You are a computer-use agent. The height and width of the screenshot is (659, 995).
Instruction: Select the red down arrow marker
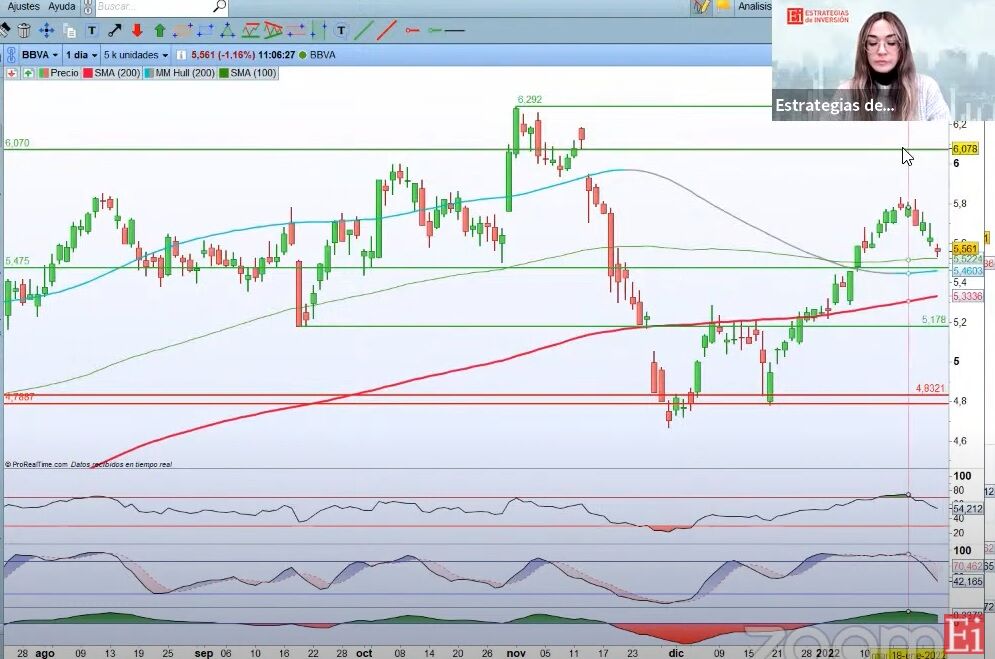pyautogui.click(x=137, y=30)
